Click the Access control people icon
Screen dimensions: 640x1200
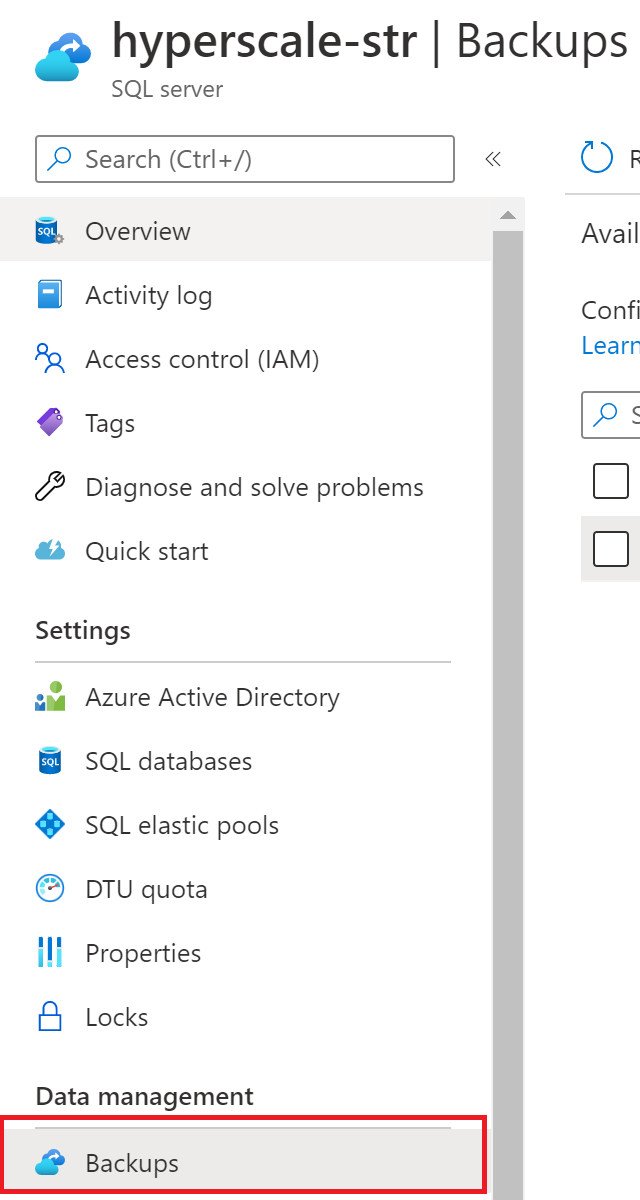coord(50,359)
